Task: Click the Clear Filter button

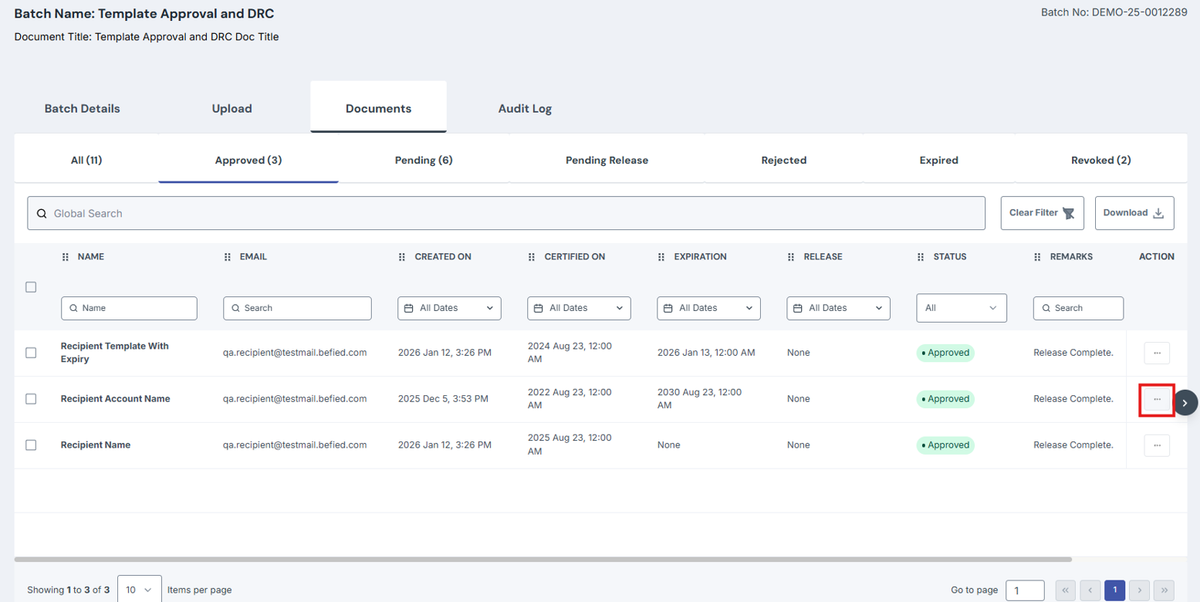Action: click(x=1042, y=213)
